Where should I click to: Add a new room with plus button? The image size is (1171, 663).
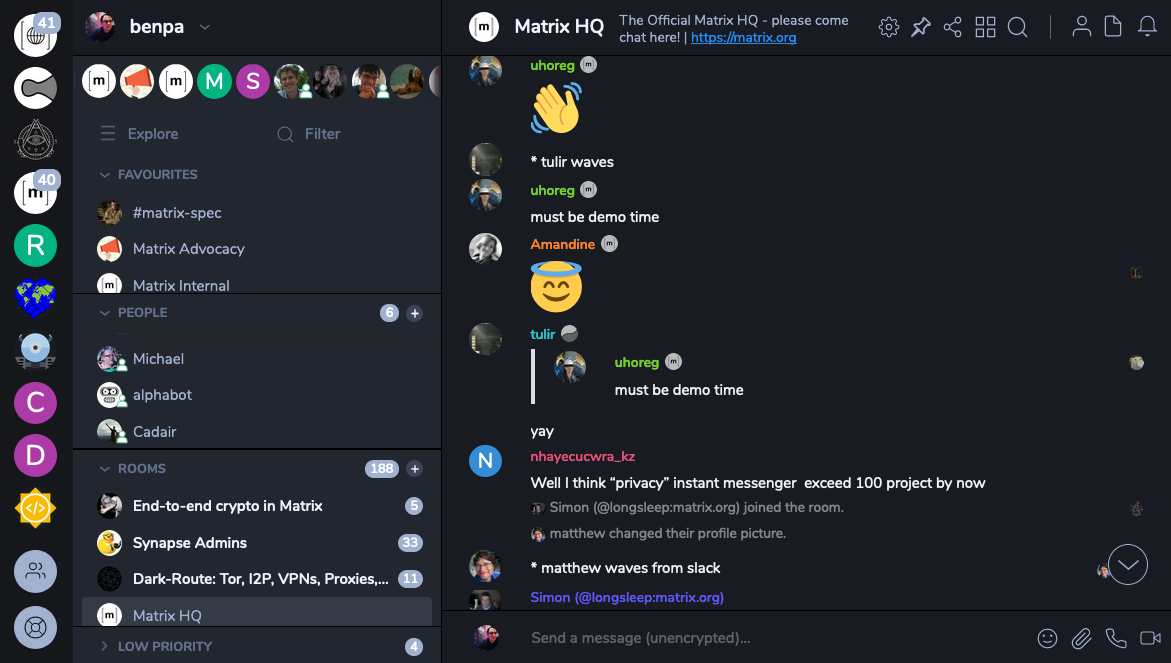tap(414, 469)
